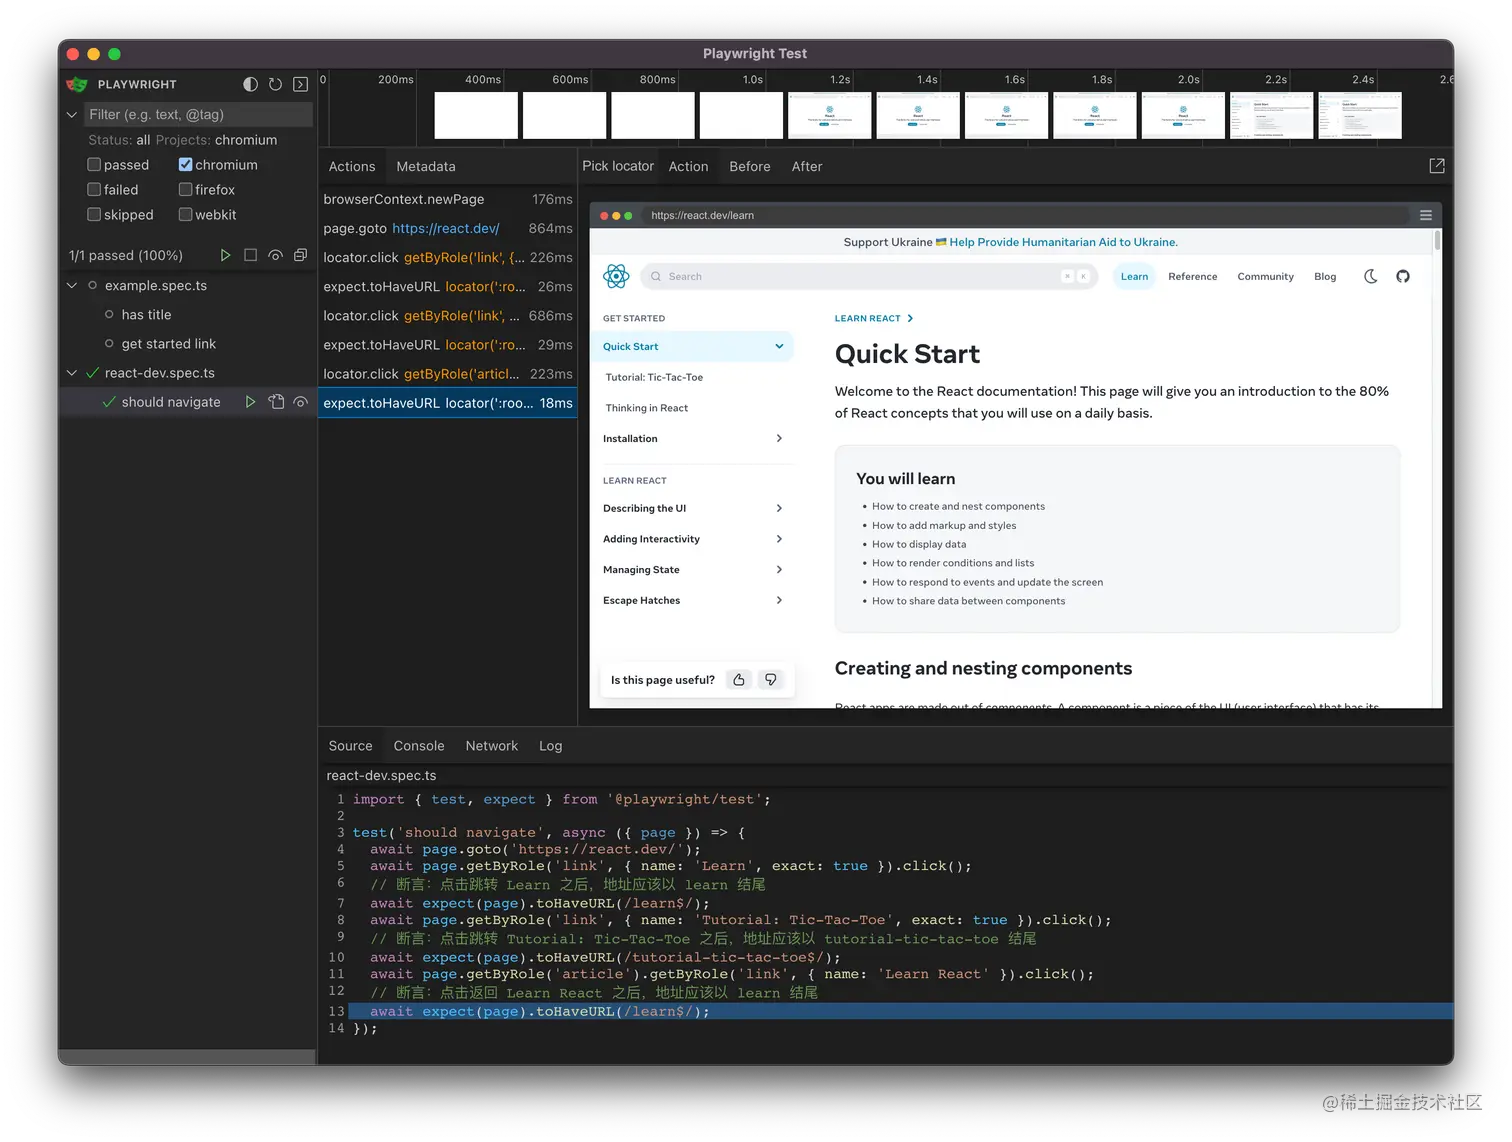
Task: Enable the 'failed' status checkbox
Action: click(94, 190)
